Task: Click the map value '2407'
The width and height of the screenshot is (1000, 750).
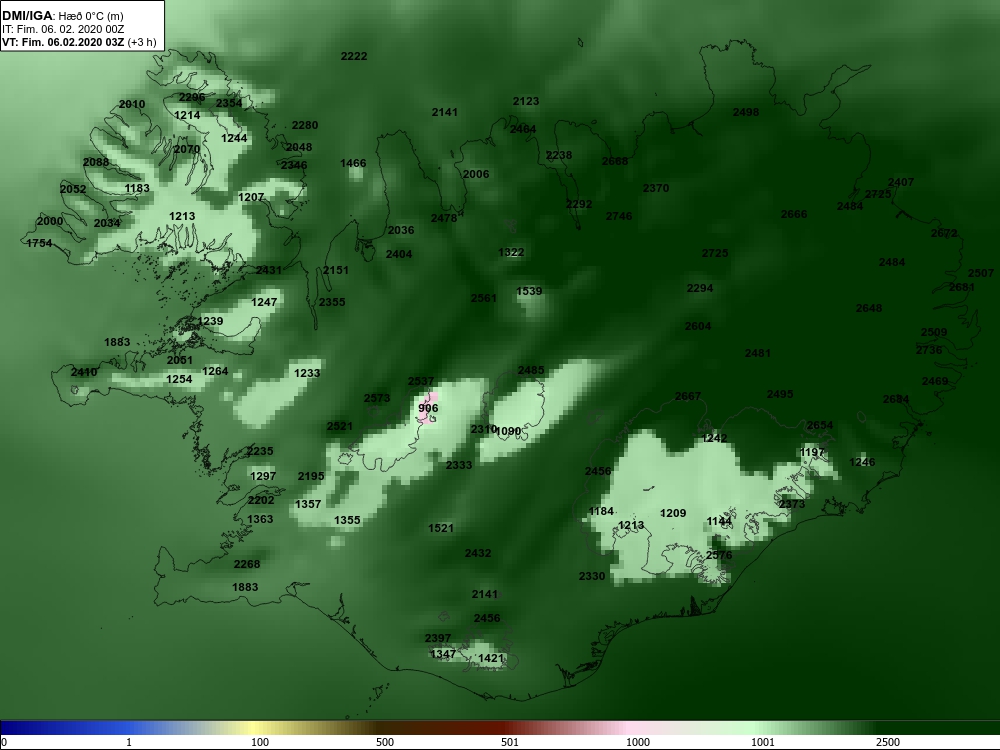Action: (x=901, y=182)
